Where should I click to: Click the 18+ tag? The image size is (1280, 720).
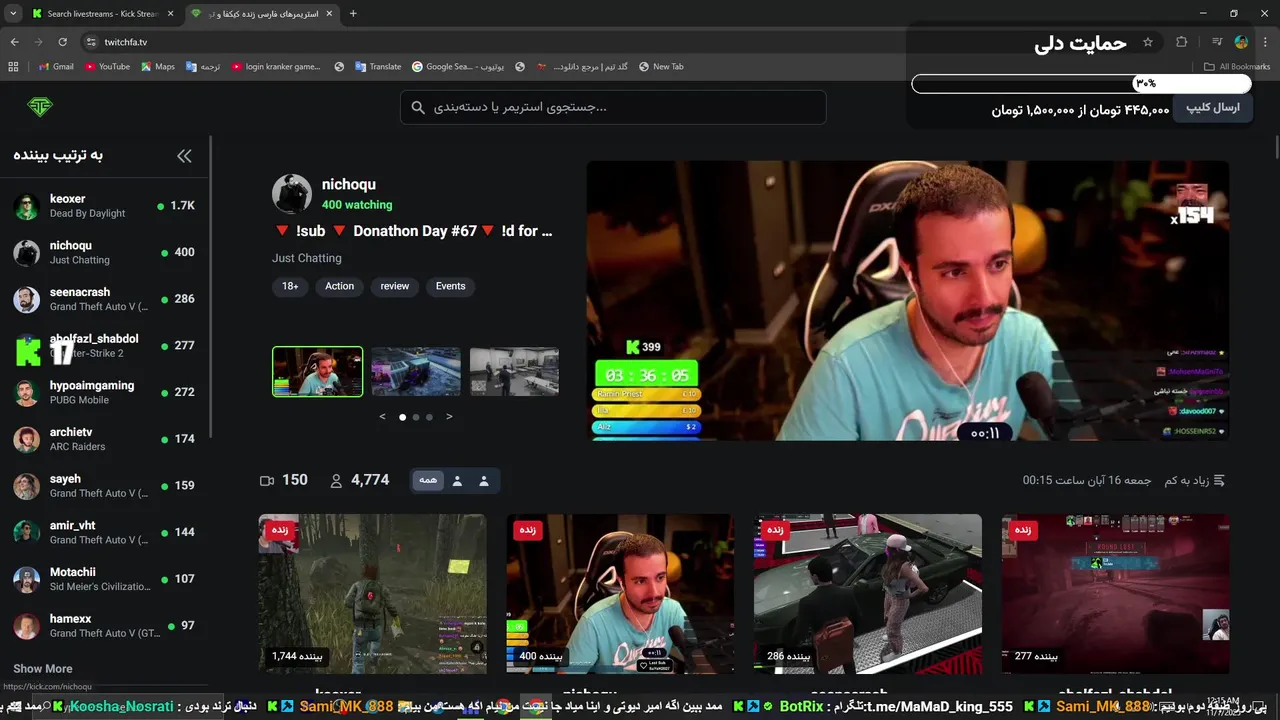pos(290,286)
